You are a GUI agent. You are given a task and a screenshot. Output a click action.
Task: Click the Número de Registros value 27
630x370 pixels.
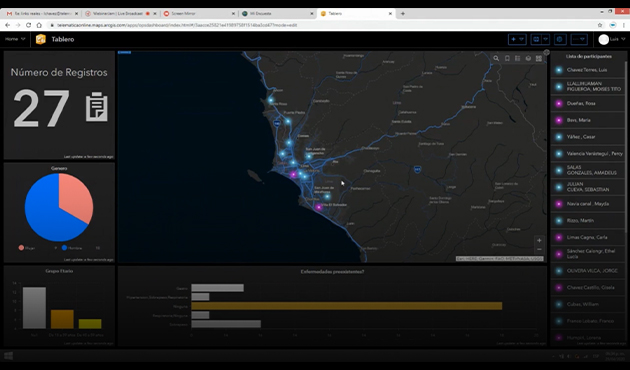tap(42, 108)
